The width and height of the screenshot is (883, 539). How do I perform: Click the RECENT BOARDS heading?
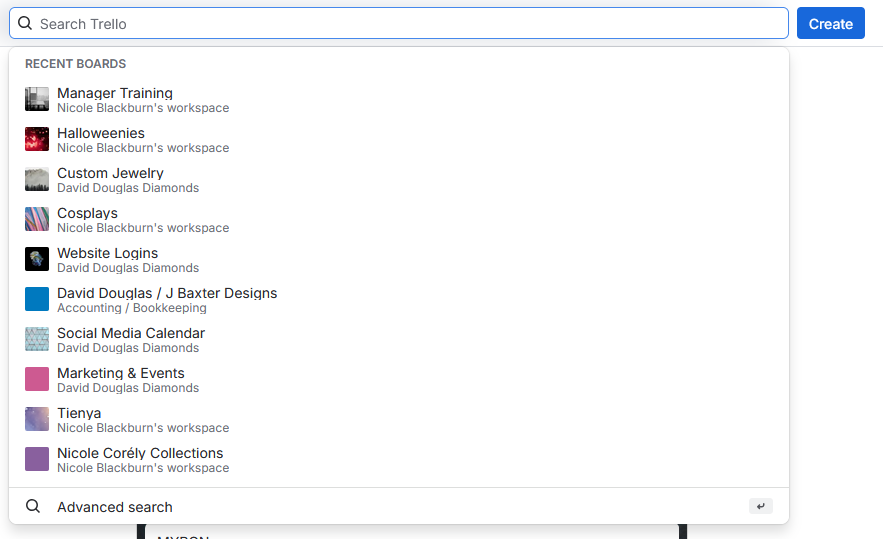[x=75, y=64]
